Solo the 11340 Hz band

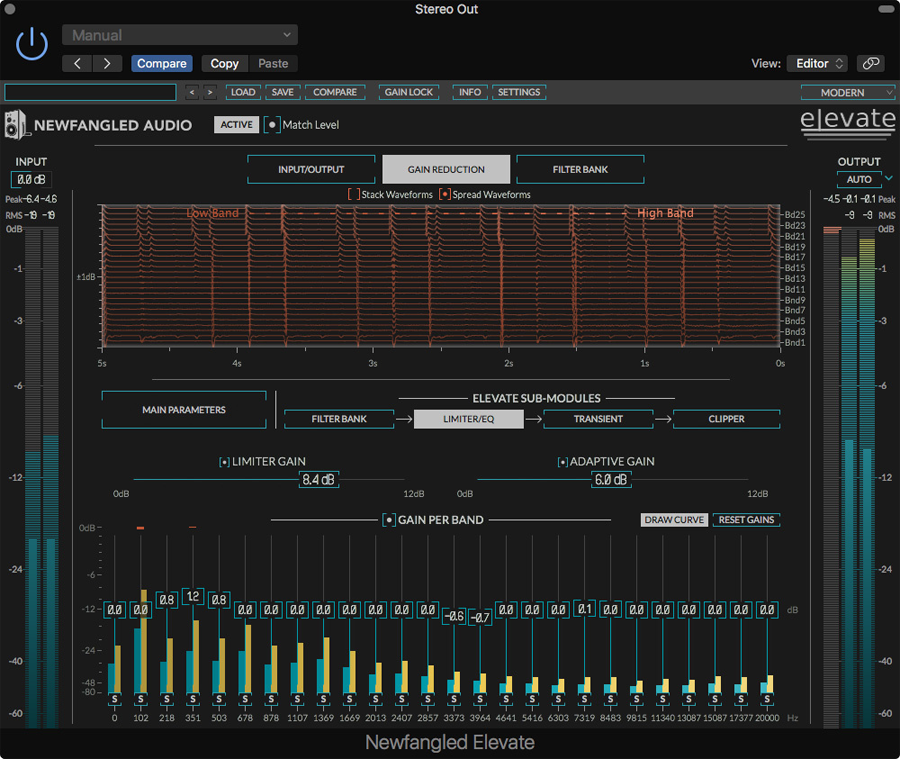click(663, 699)
